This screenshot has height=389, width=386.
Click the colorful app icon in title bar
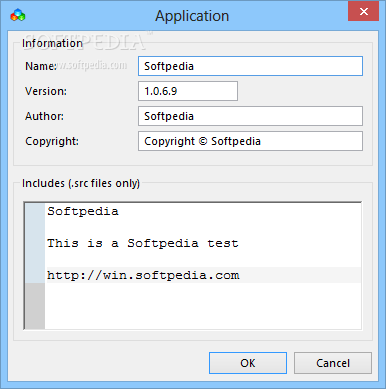click(x=18, y=15)
